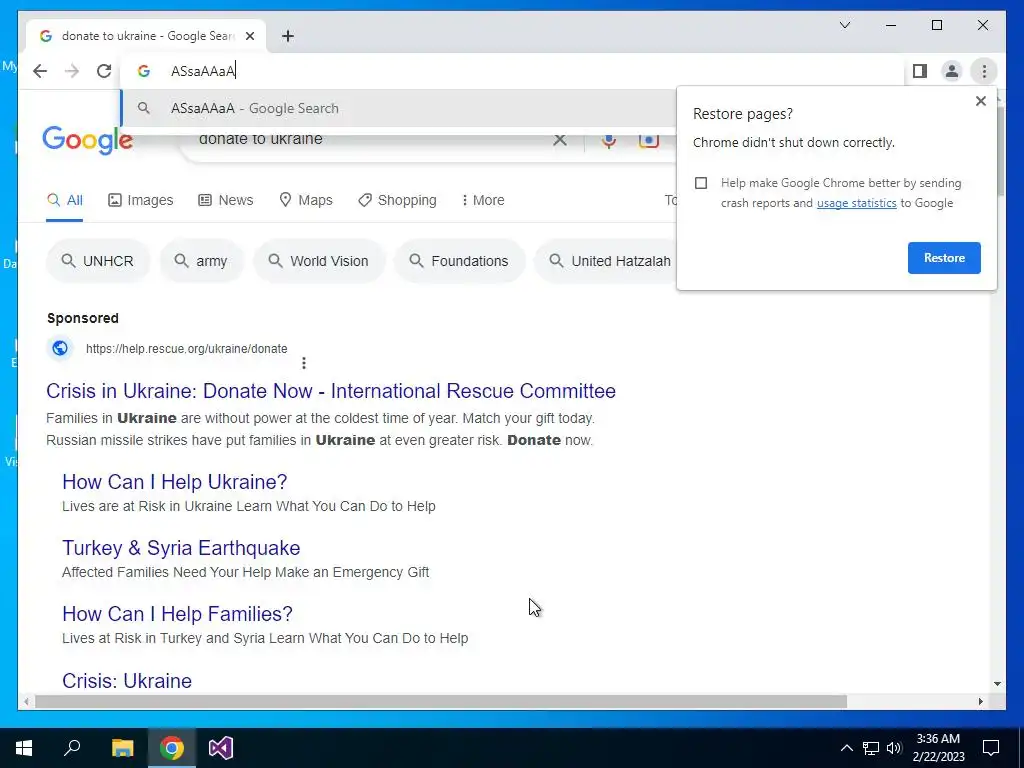Open Chrome's three-dot menu
Screen dimensions: 1024x768
click(x=984, y=71)
